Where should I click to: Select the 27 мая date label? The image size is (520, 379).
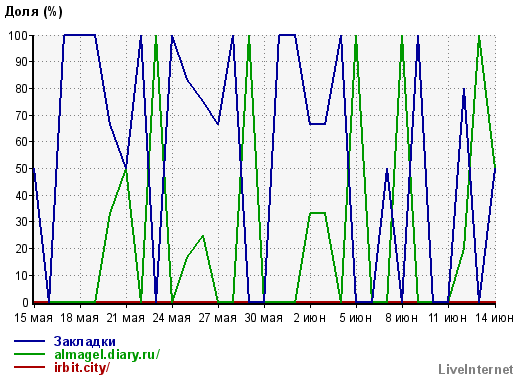click(x=217, y=318)
